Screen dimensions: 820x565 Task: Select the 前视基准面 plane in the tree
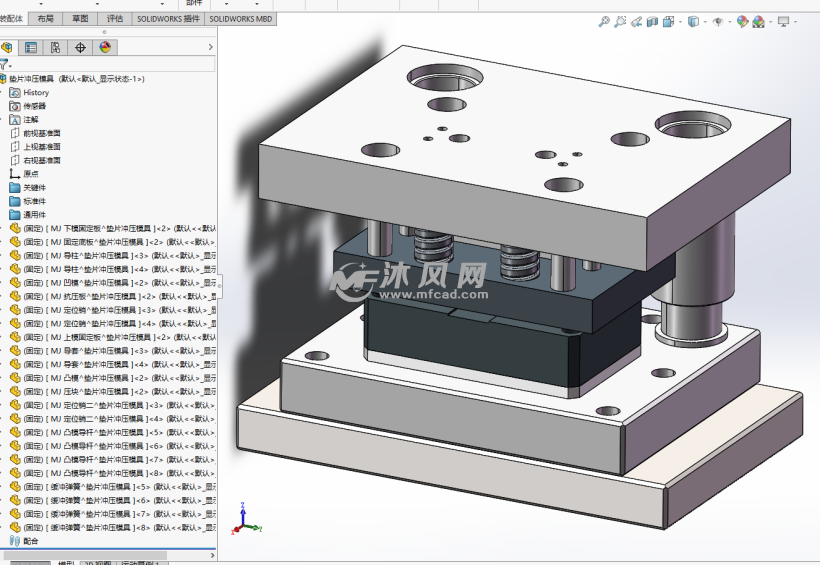click(x=41, y=133)
